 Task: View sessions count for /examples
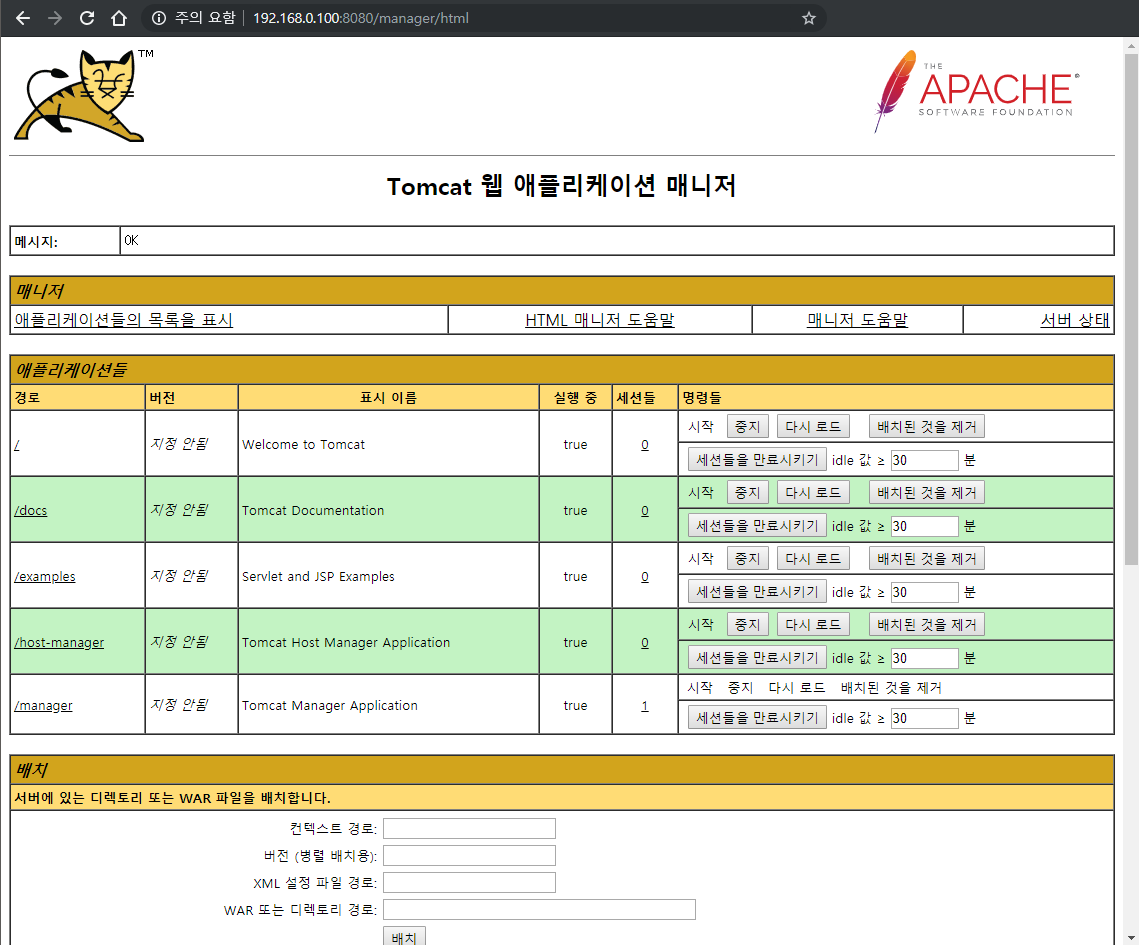click(x=645, y=577)
